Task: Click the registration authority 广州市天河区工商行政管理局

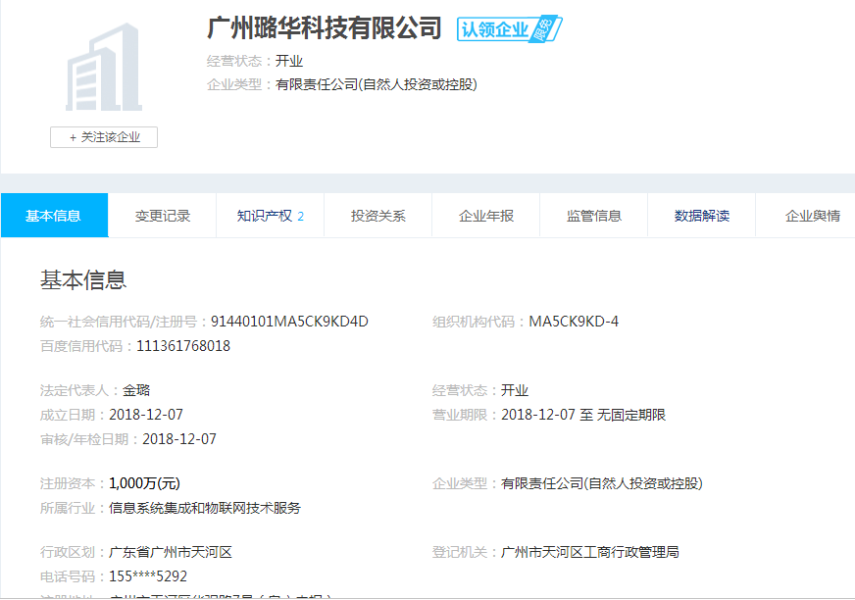Action: (x=589, y=552)
